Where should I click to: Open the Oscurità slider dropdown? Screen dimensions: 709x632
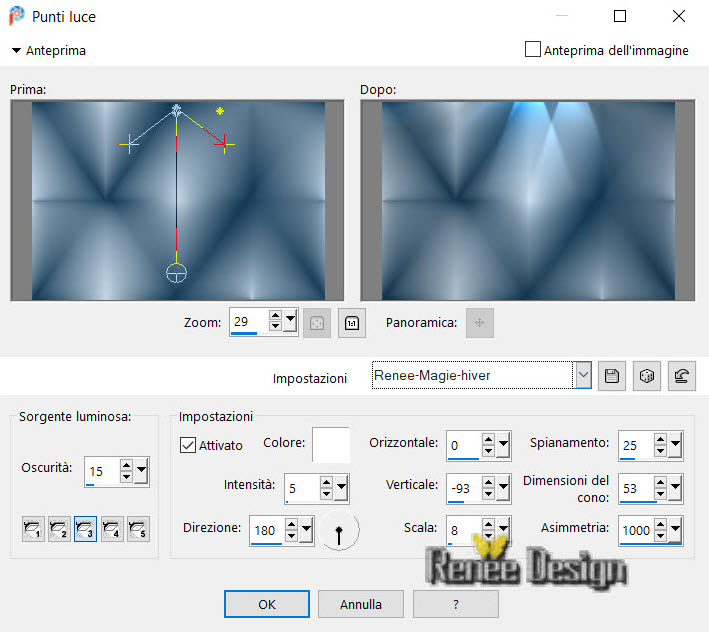point(142,470)
